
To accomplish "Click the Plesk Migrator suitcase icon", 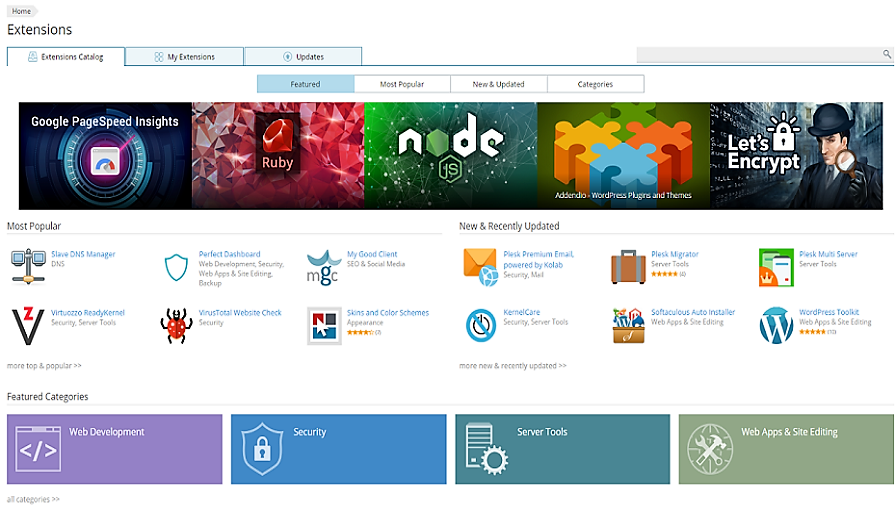I will click(628, 266).
